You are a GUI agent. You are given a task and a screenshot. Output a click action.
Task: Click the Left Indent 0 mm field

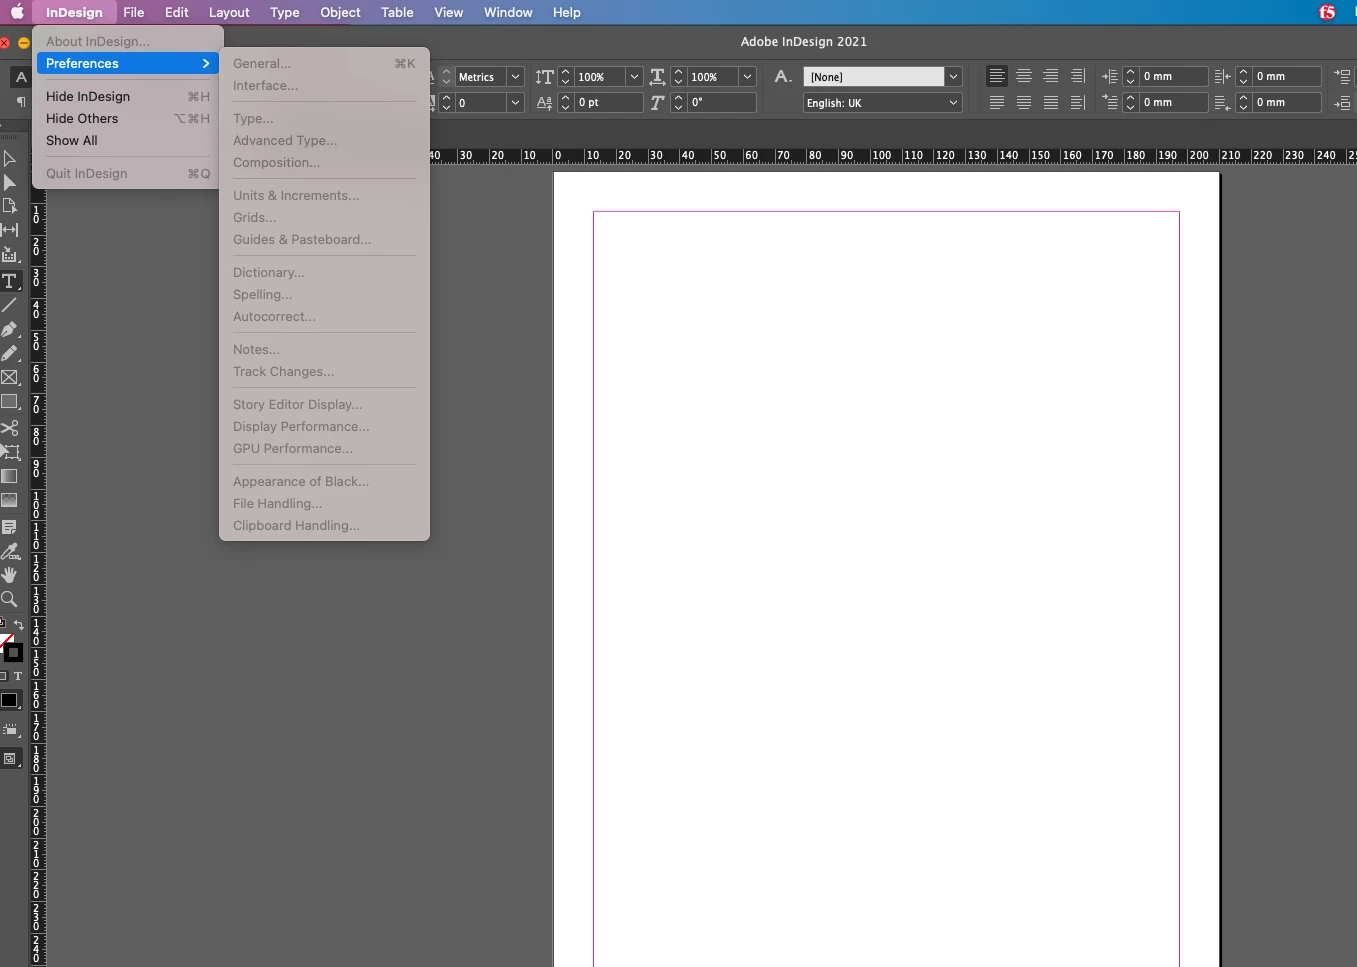coord(1174,76)
